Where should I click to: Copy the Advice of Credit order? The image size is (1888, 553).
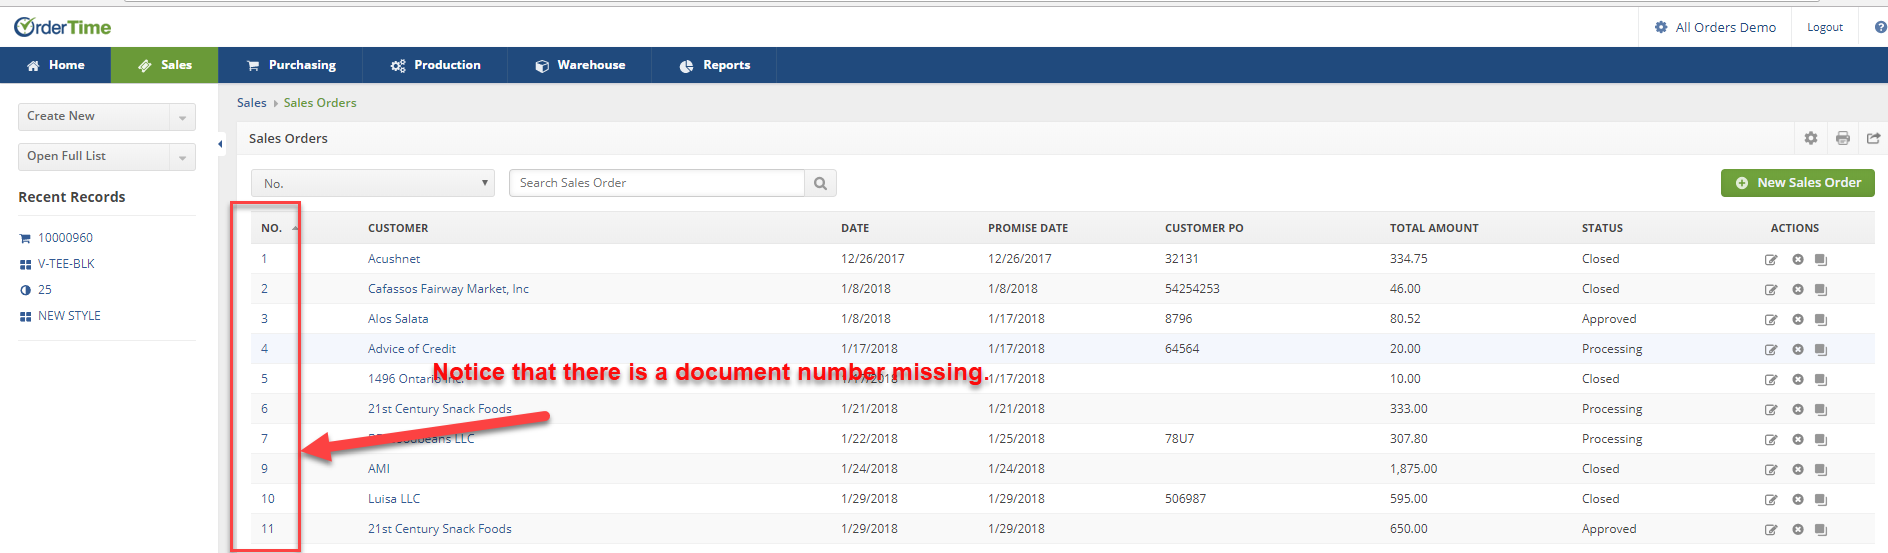coord(1821,350)
